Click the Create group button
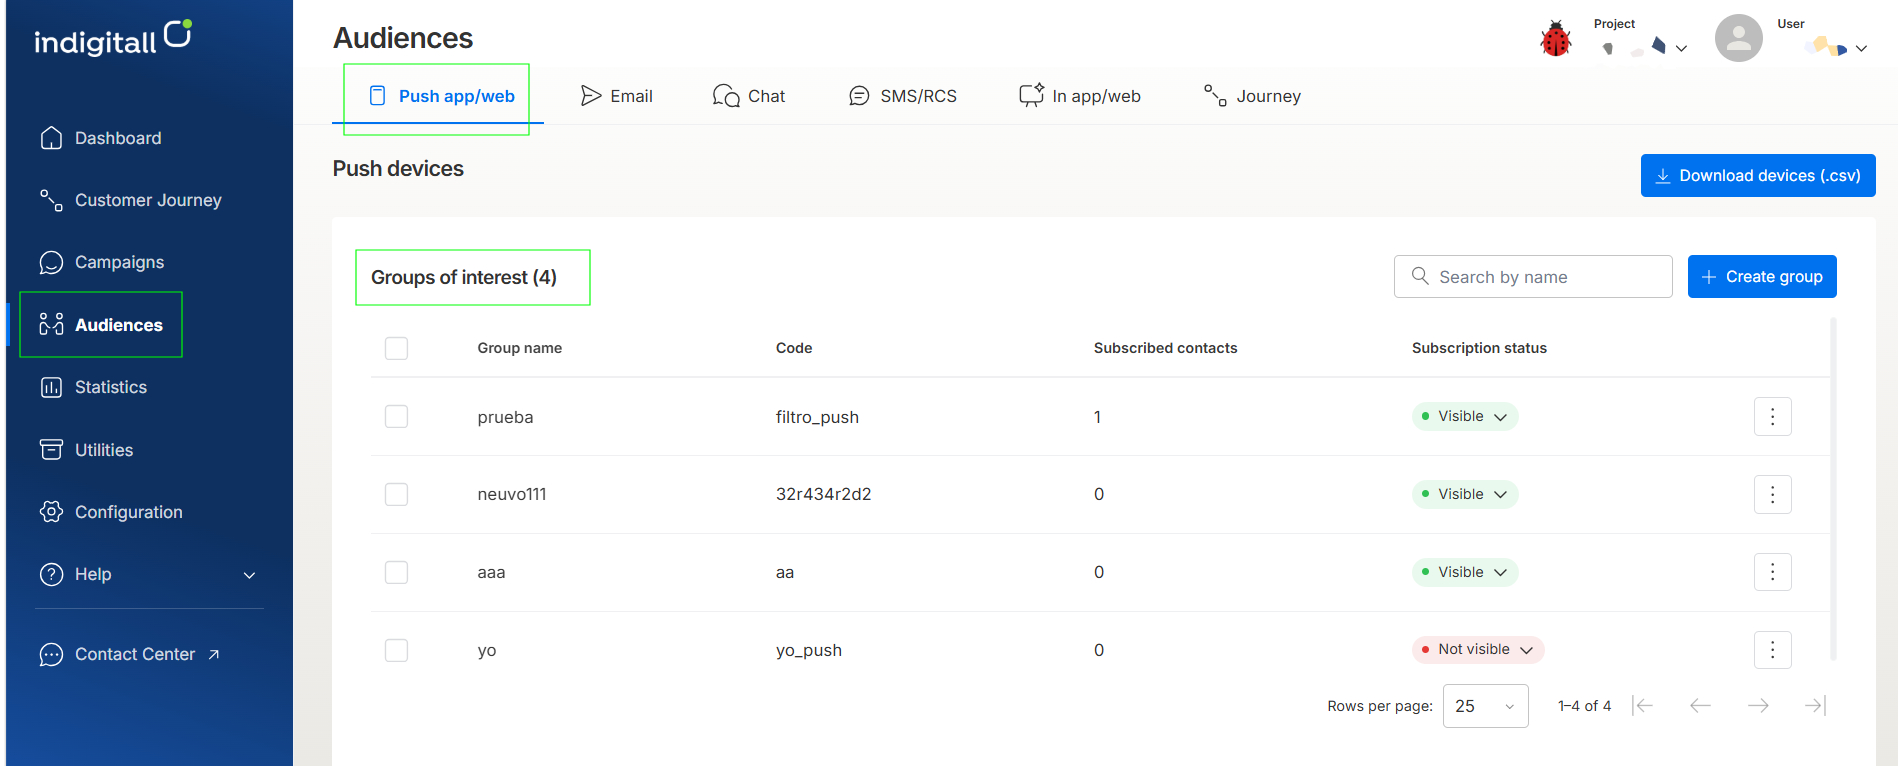The width and height of the screenshot is (1898, 766). pos(1762,277)
